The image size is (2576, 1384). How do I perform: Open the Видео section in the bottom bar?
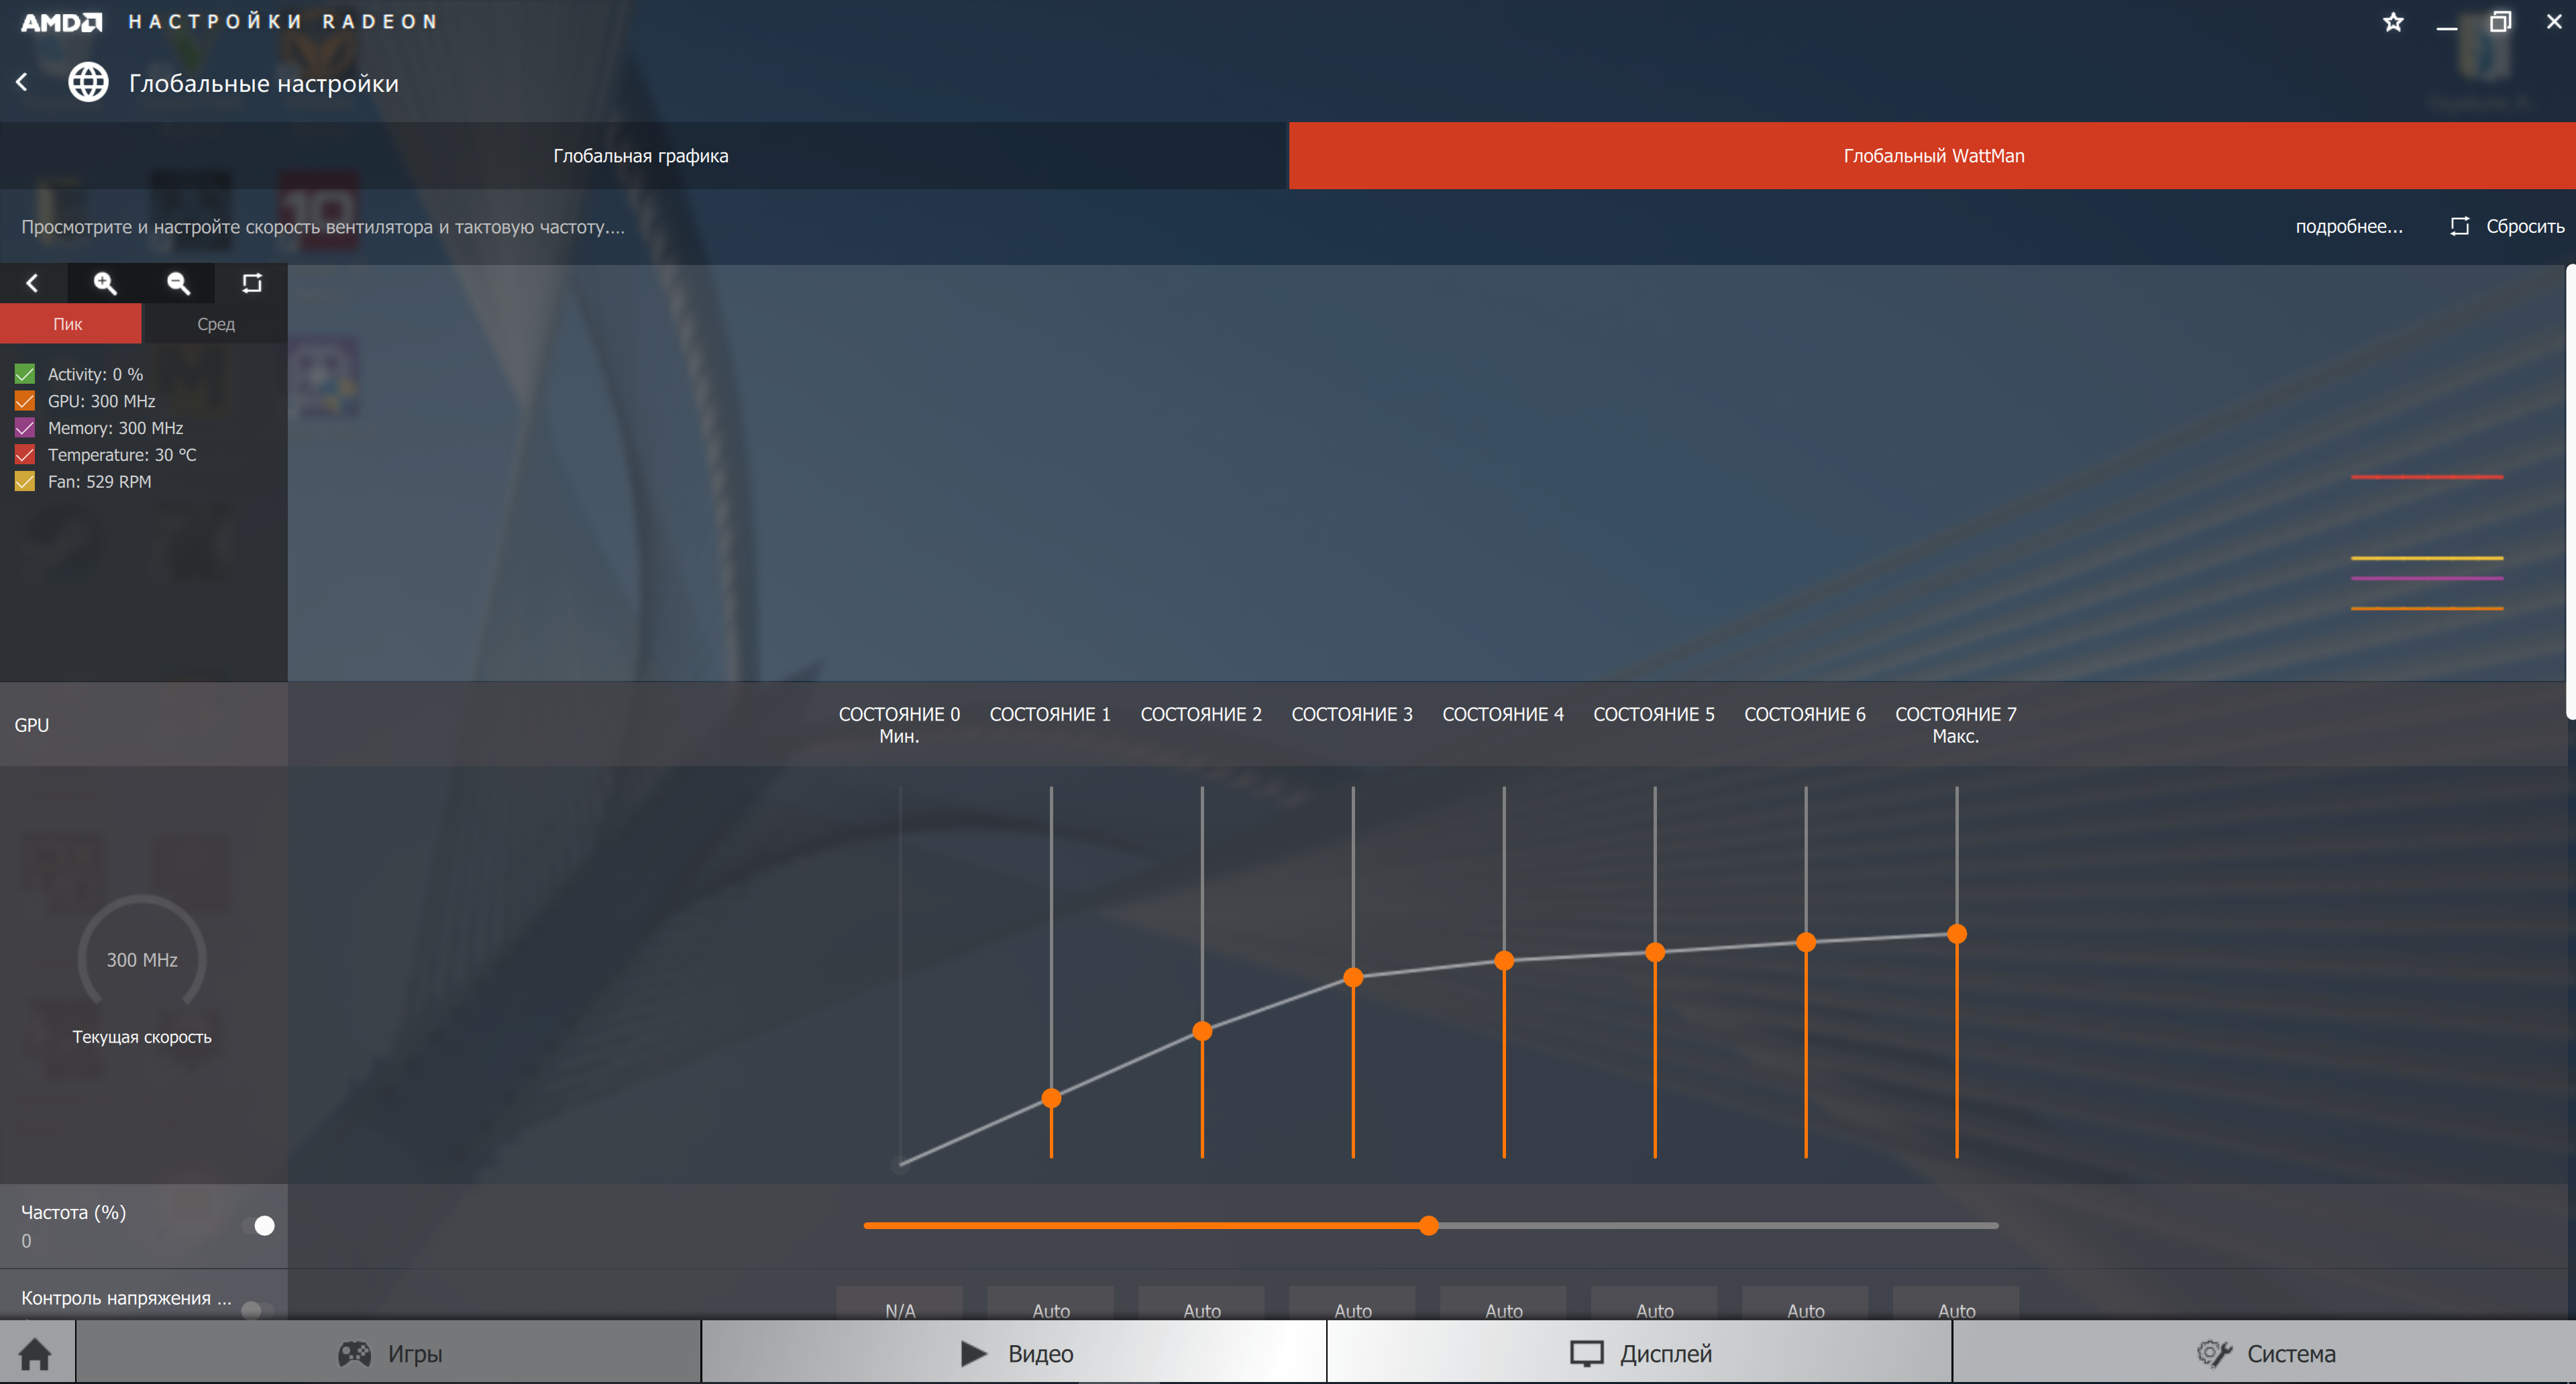pyautogui.click(x=1015, y=1353)
